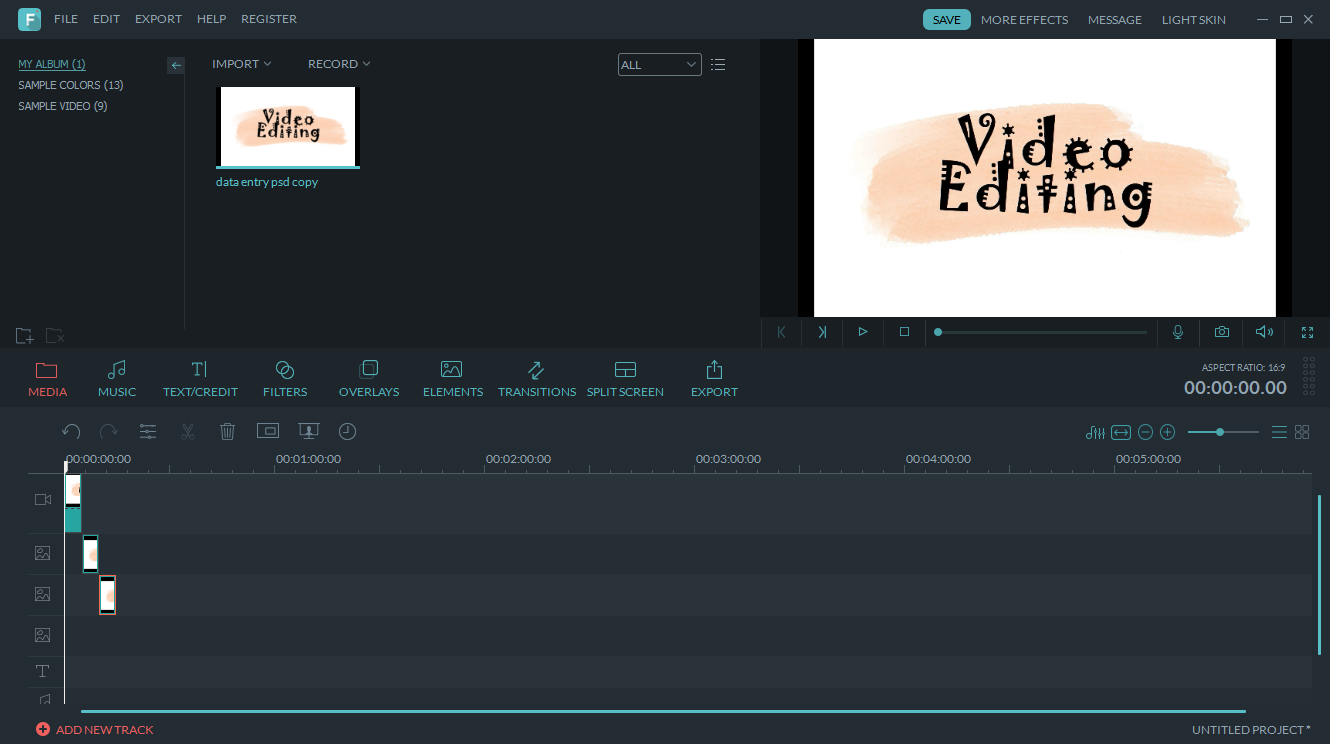Image resolution: width=1330 pixels, height=744 pixels.
Task: Redo the last action
Action: (x=108, y=432)
